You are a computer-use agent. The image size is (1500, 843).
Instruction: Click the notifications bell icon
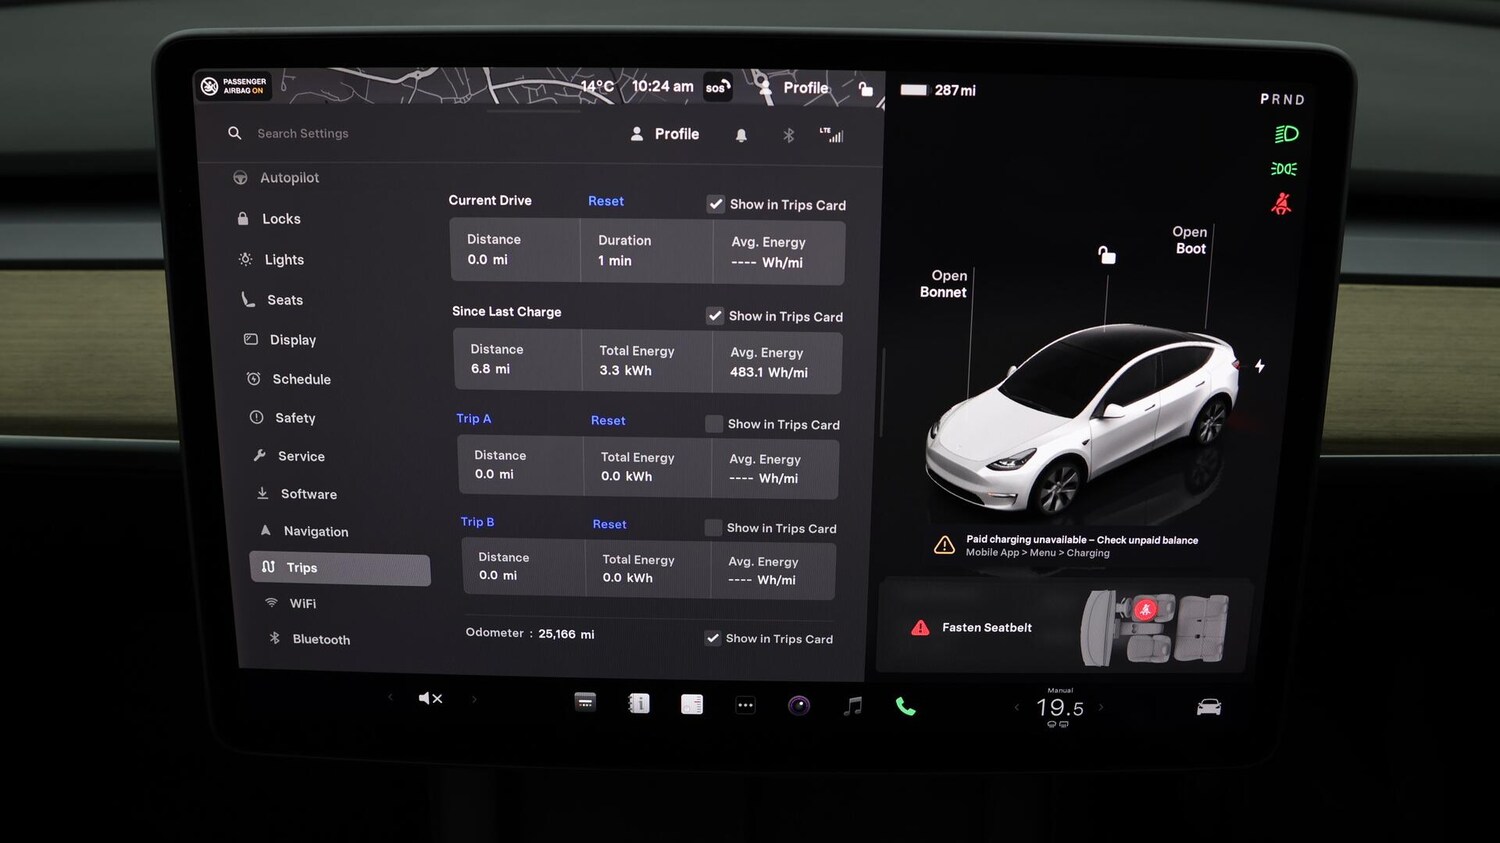(x=741, y=135)
